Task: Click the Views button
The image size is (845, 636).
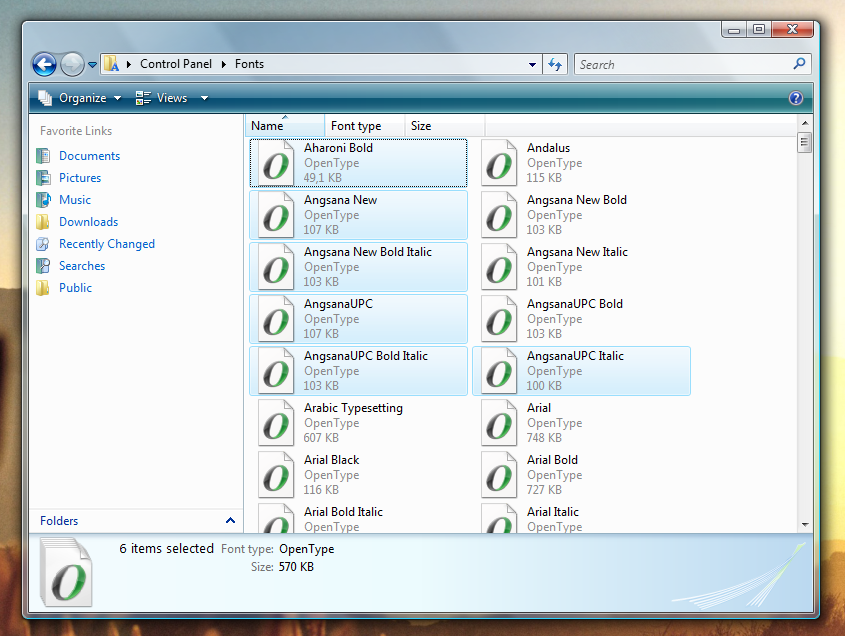Action: (162, 98)
